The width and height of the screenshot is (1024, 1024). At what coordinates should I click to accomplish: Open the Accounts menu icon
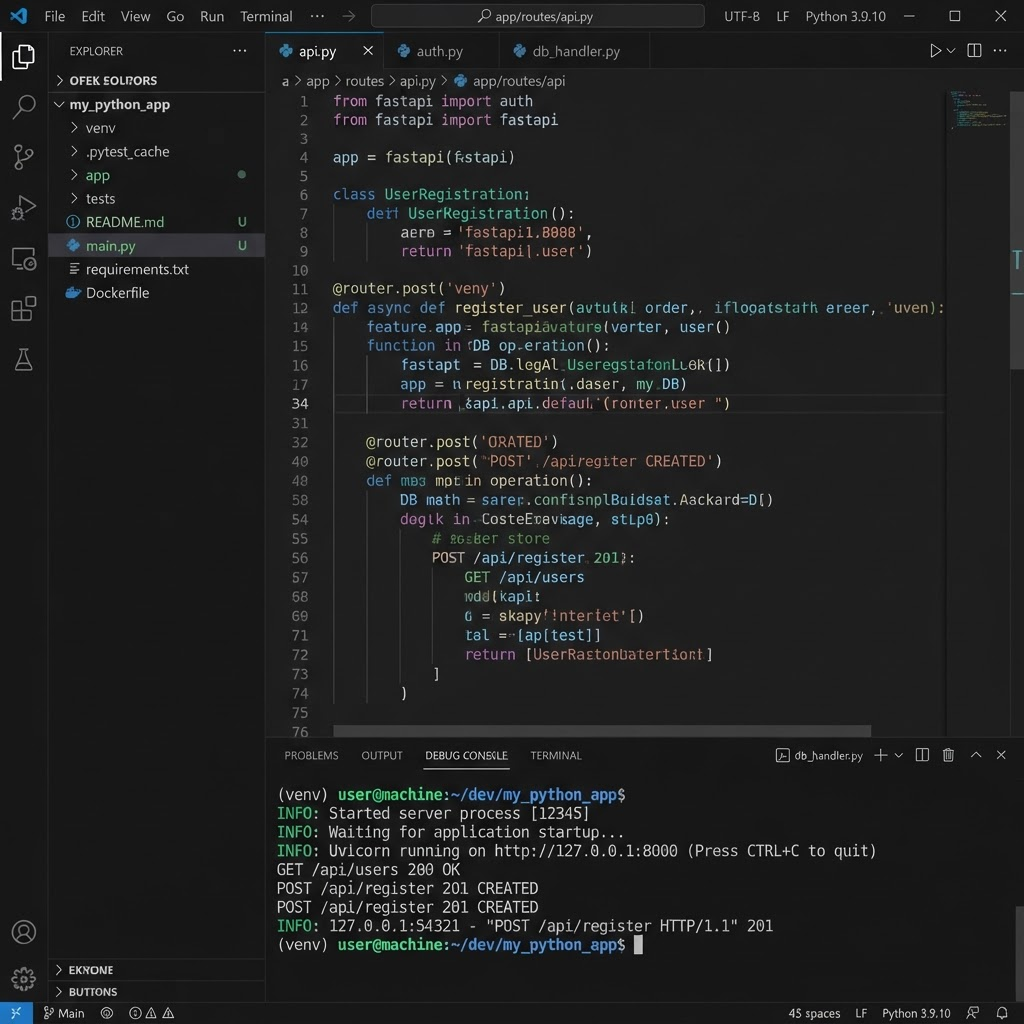[24, 932]
